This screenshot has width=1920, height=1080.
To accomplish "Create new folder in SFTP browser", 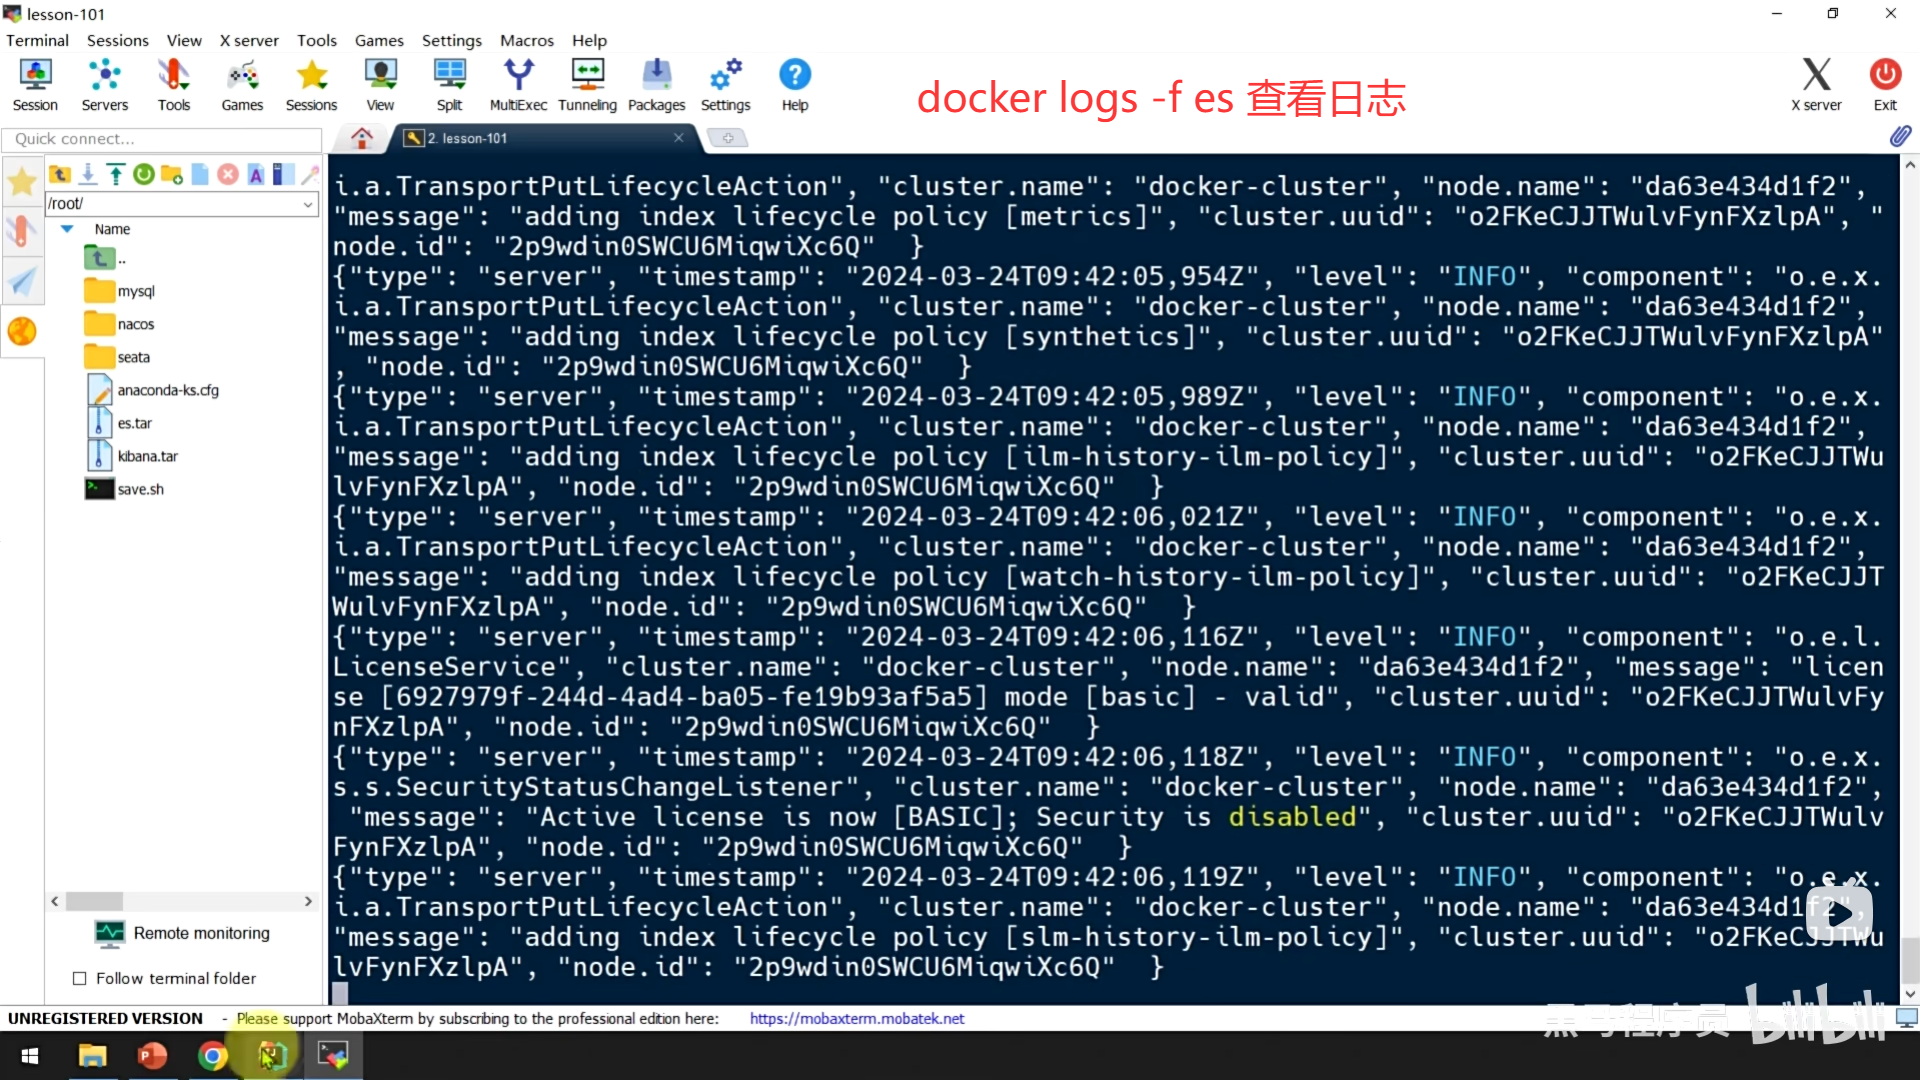I will coord(172,175).
